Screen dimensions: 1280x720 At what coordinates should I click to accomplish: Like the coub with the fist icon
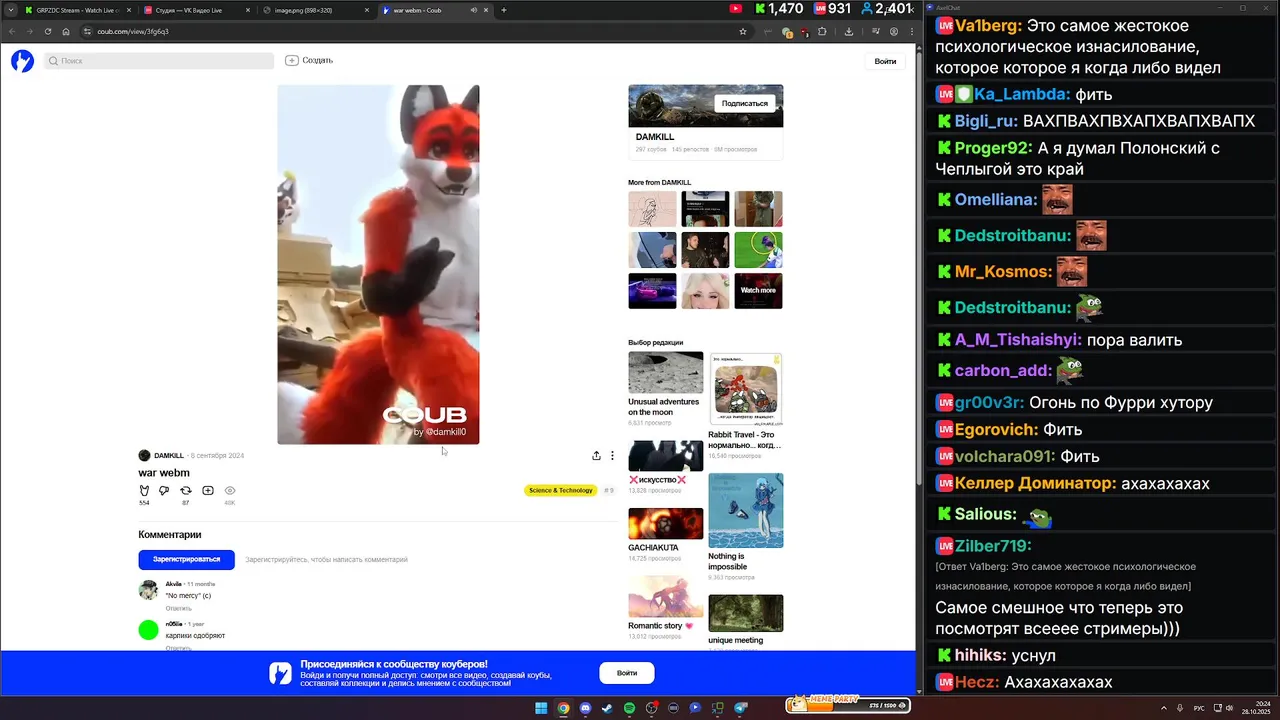[144, 490]
